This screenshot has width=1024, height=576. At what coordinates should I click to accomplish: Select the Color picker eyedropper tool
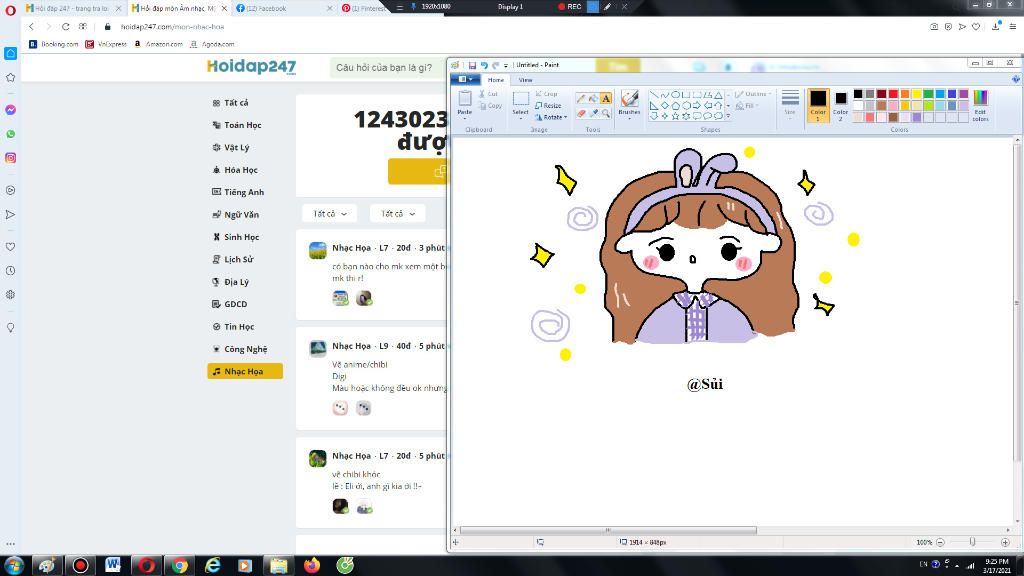(x=593, y=113)
